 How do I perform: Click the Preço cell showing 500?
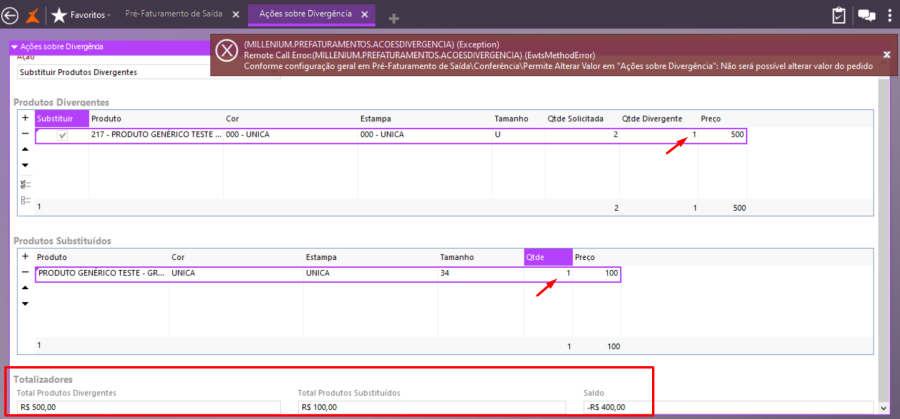(722, 135)
